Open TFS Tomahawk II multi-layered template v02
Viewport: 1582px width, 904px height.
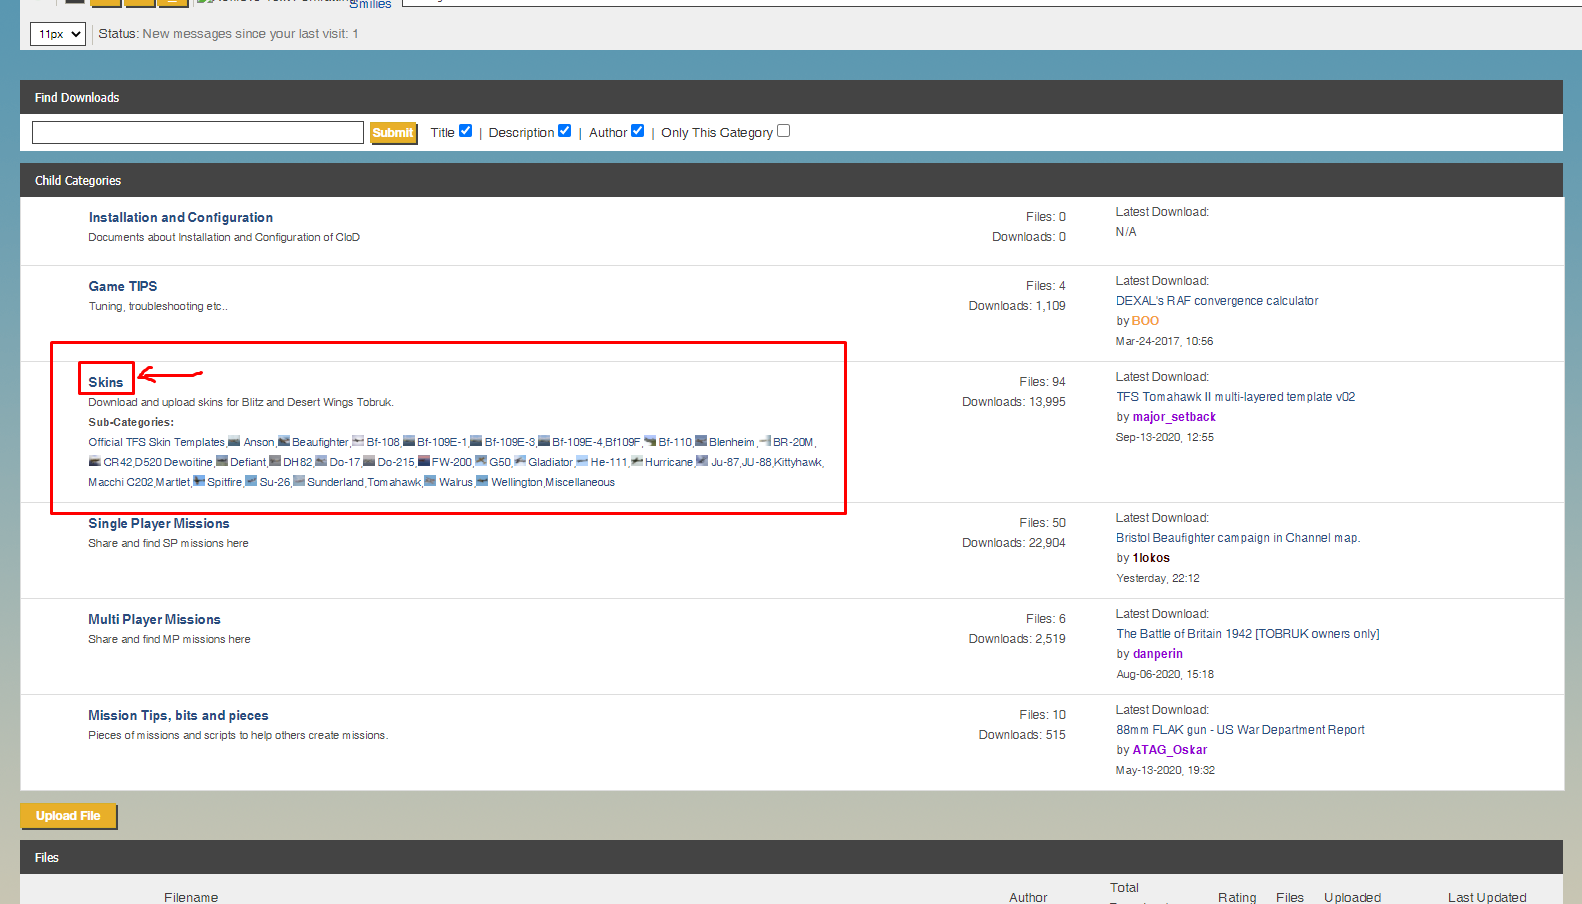pyautogui.click(x=1236, y=397)
